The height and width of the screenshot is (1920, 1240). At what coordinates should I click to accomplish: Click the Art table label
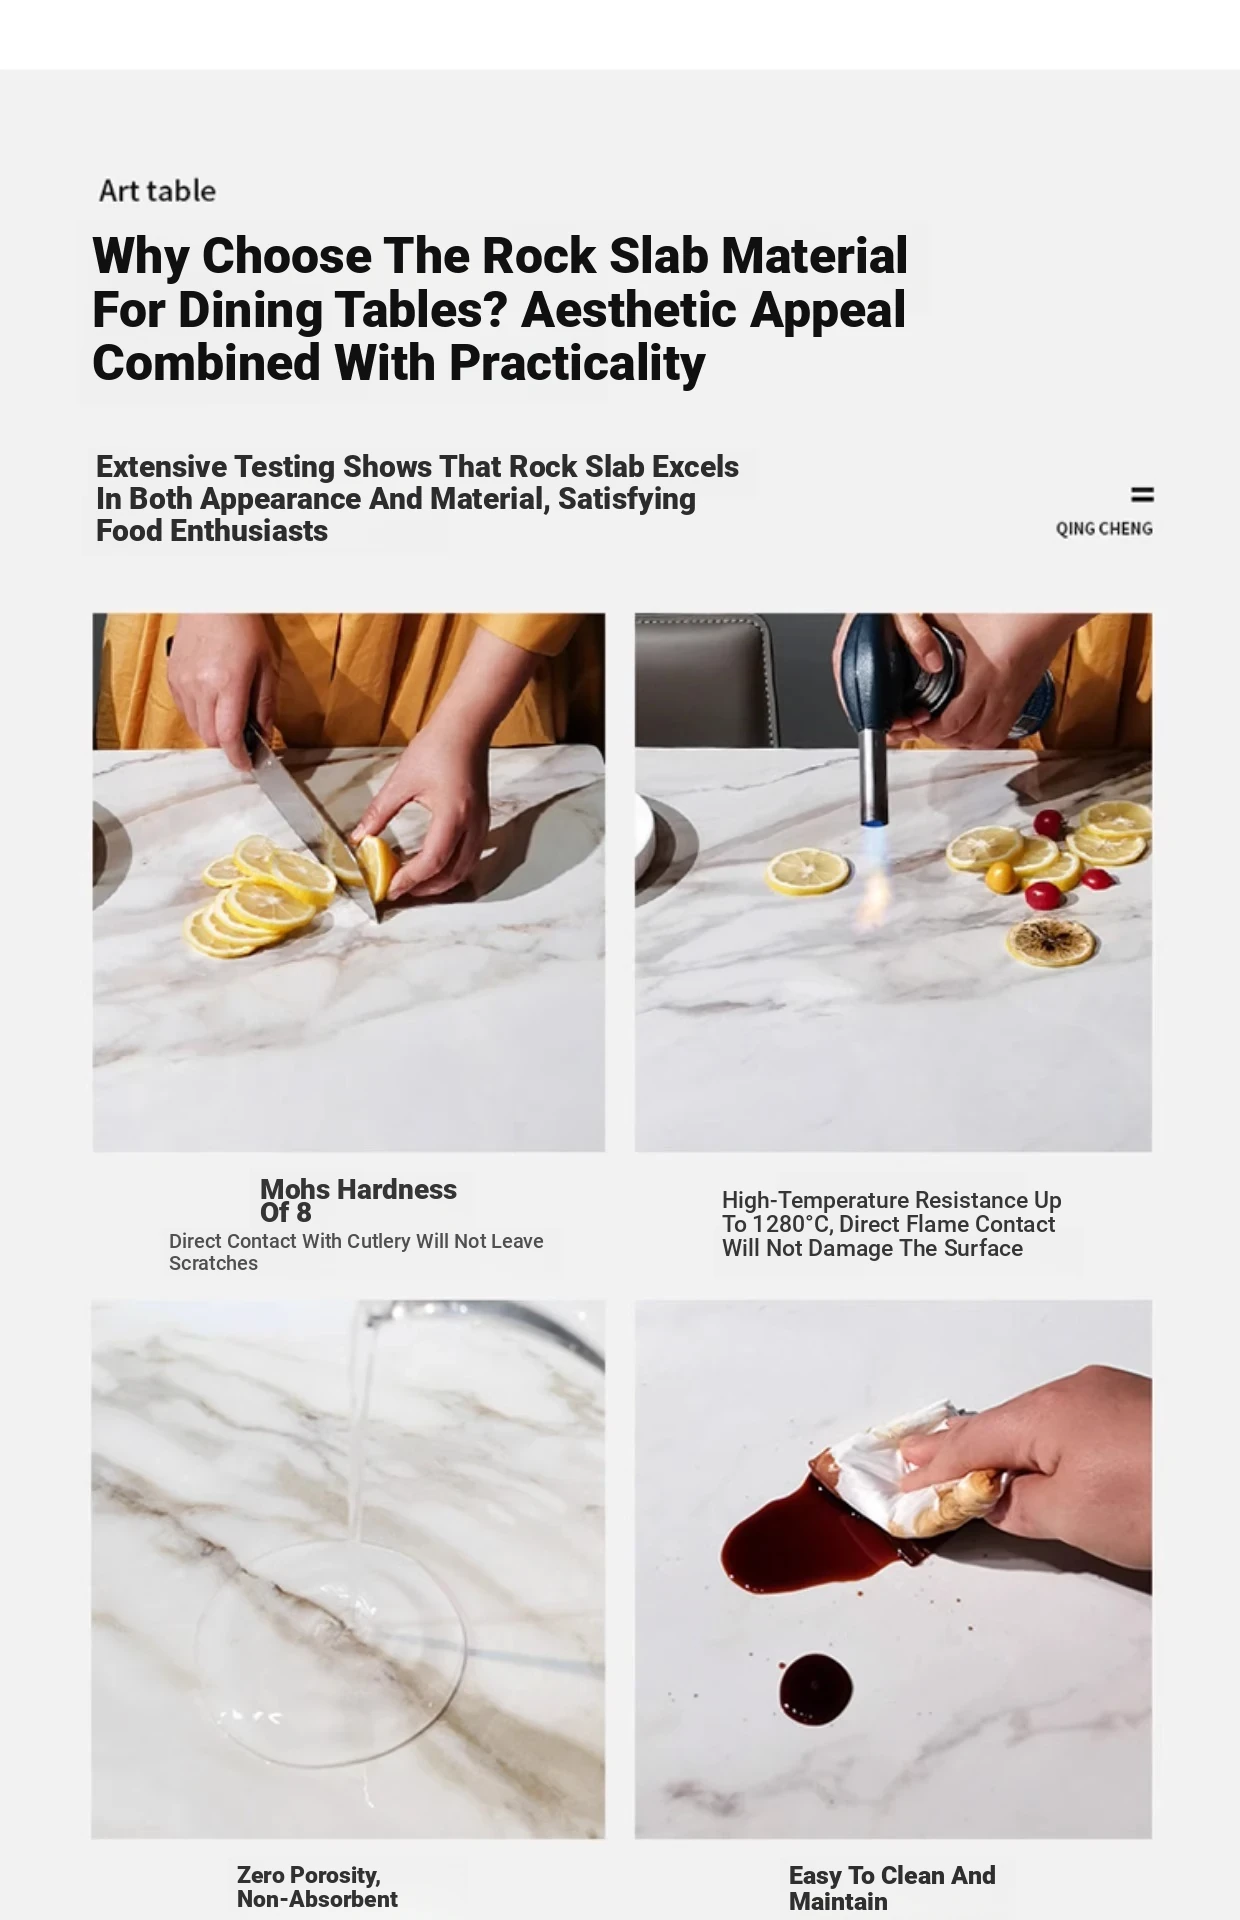tap(157, 190)
